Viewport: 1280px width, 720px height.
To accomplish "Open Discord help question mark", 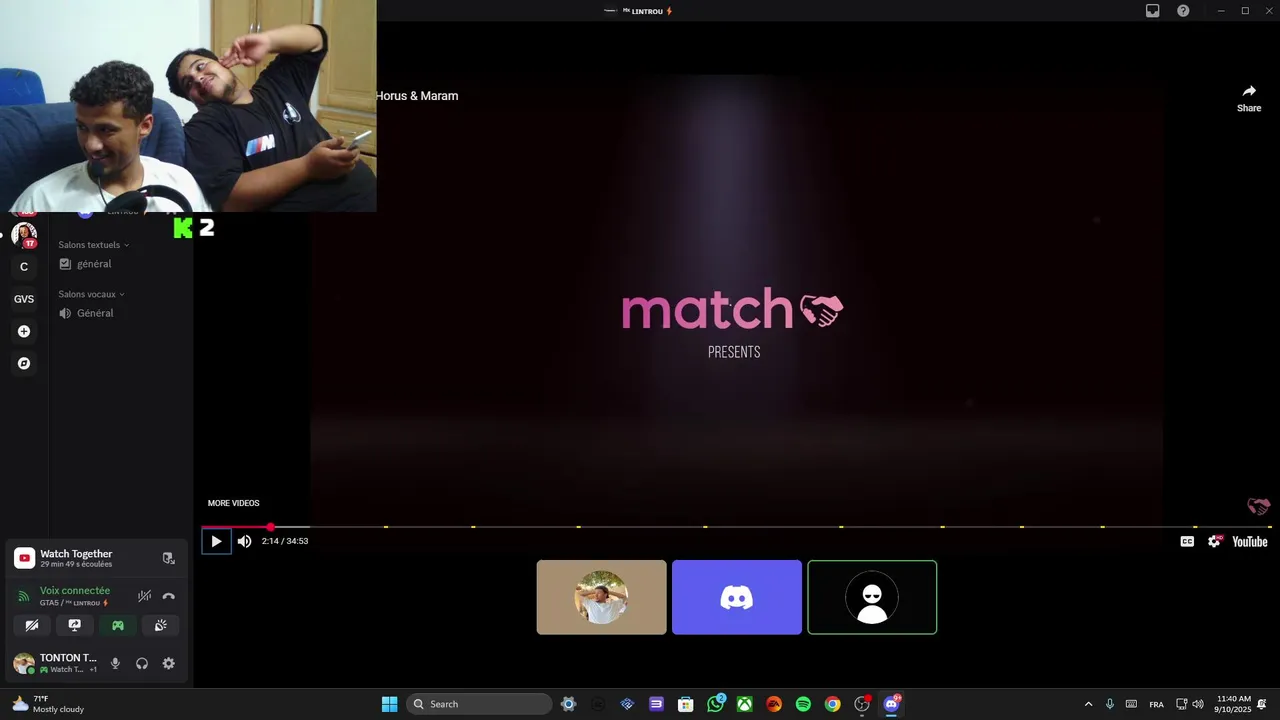I will coord(1183,11).
